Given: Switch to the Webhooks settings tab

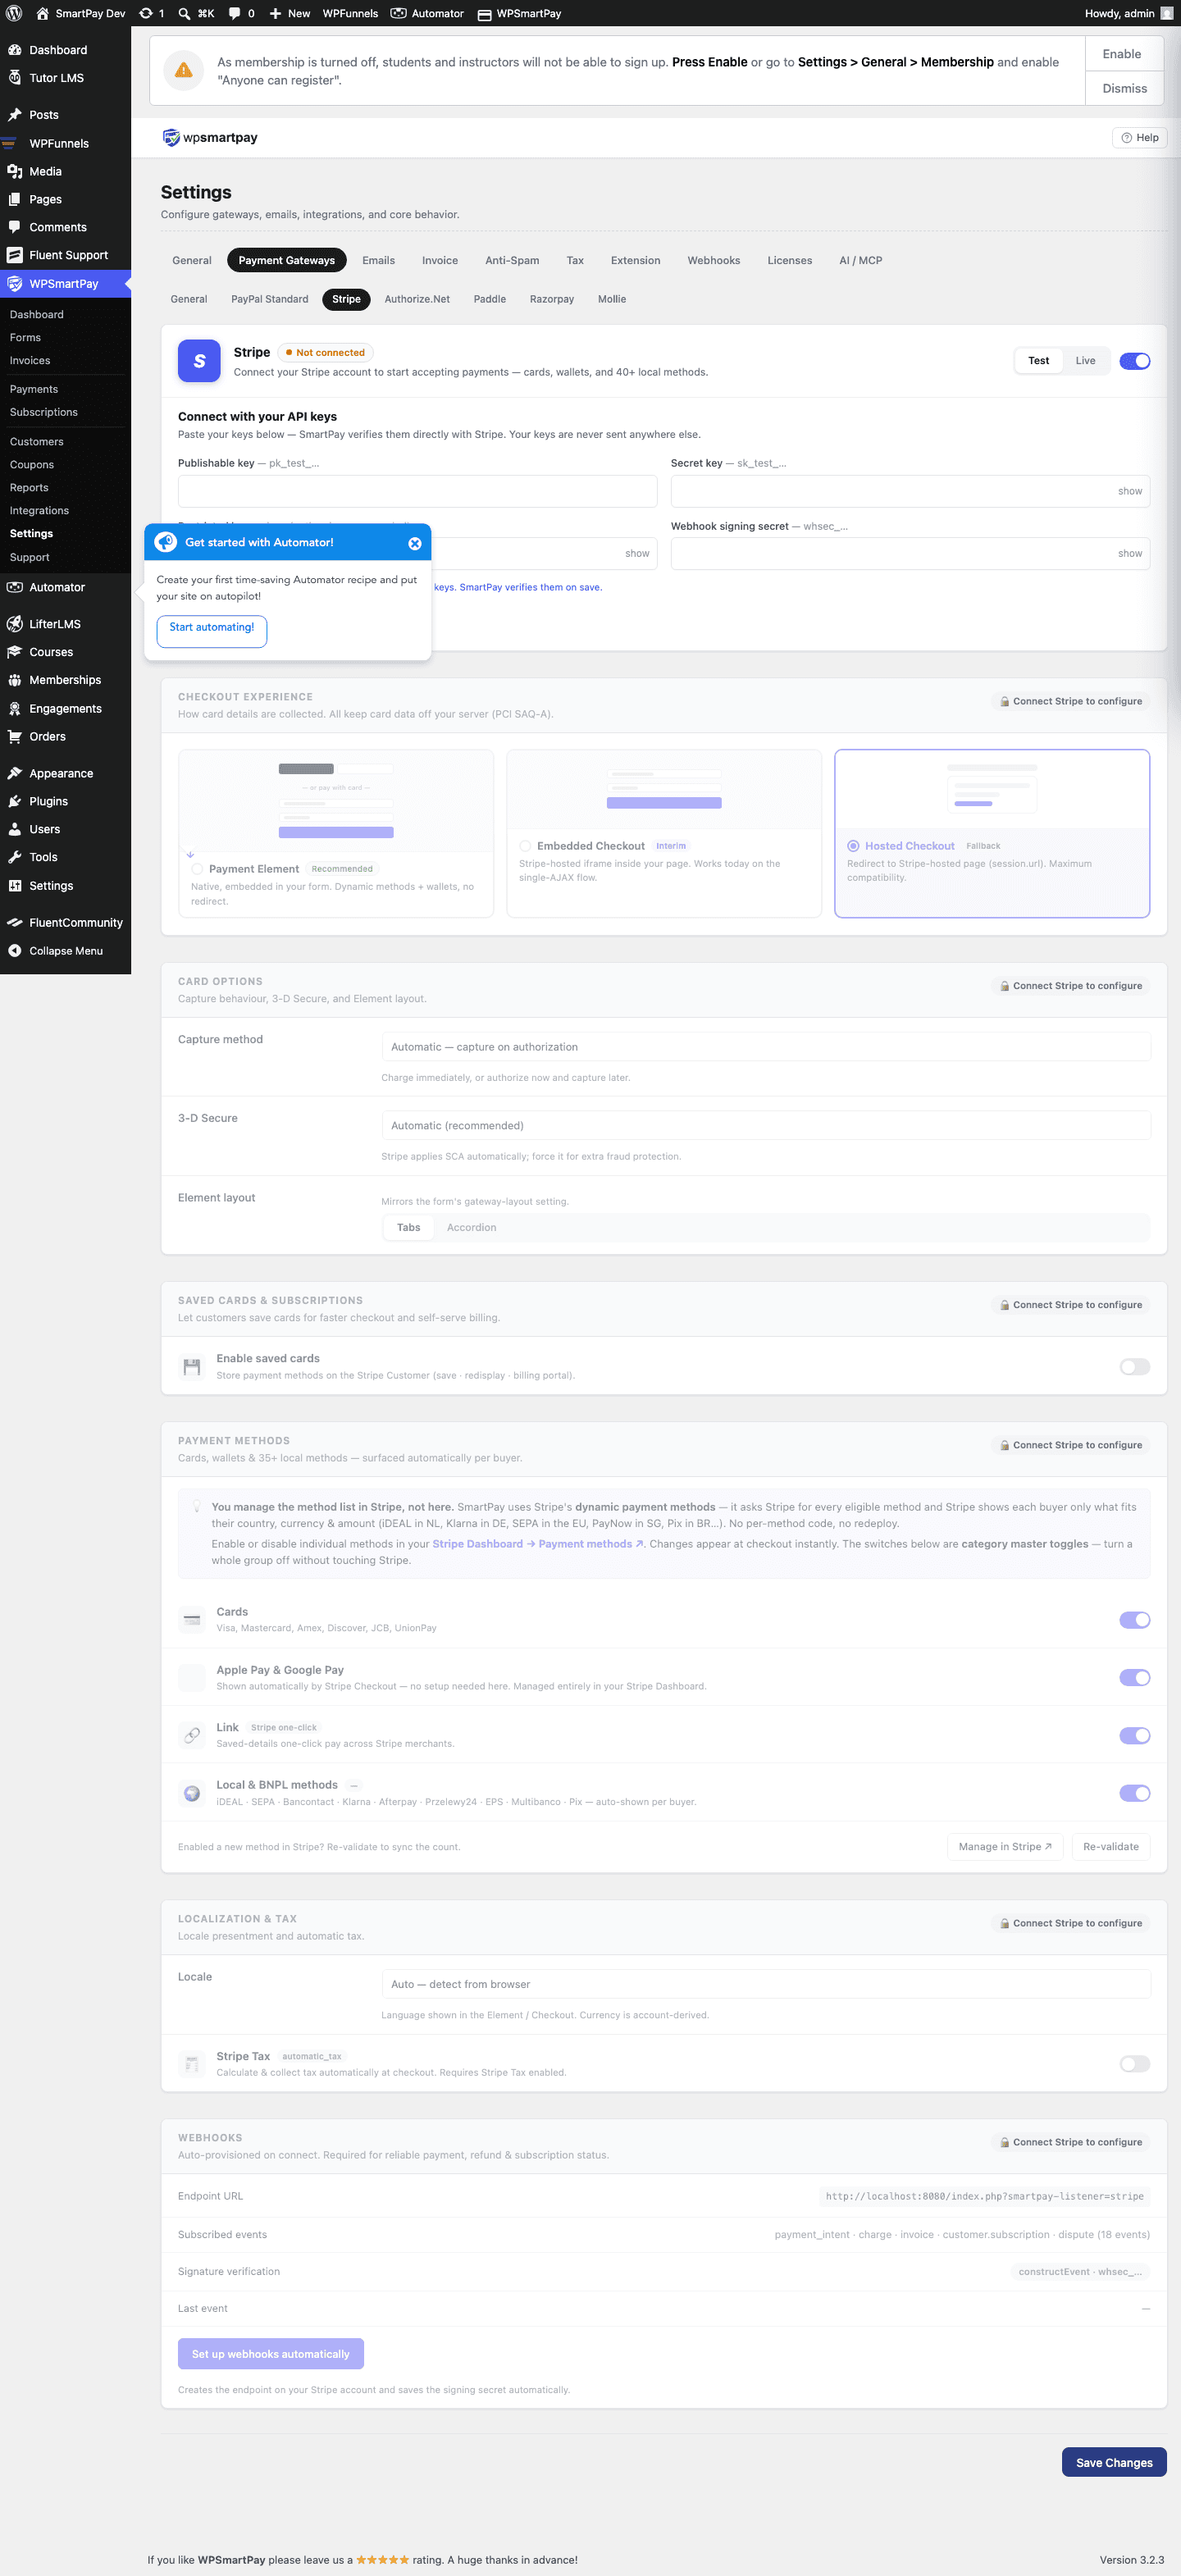Looking at the screenshot, I should click(x=714, y=260).
